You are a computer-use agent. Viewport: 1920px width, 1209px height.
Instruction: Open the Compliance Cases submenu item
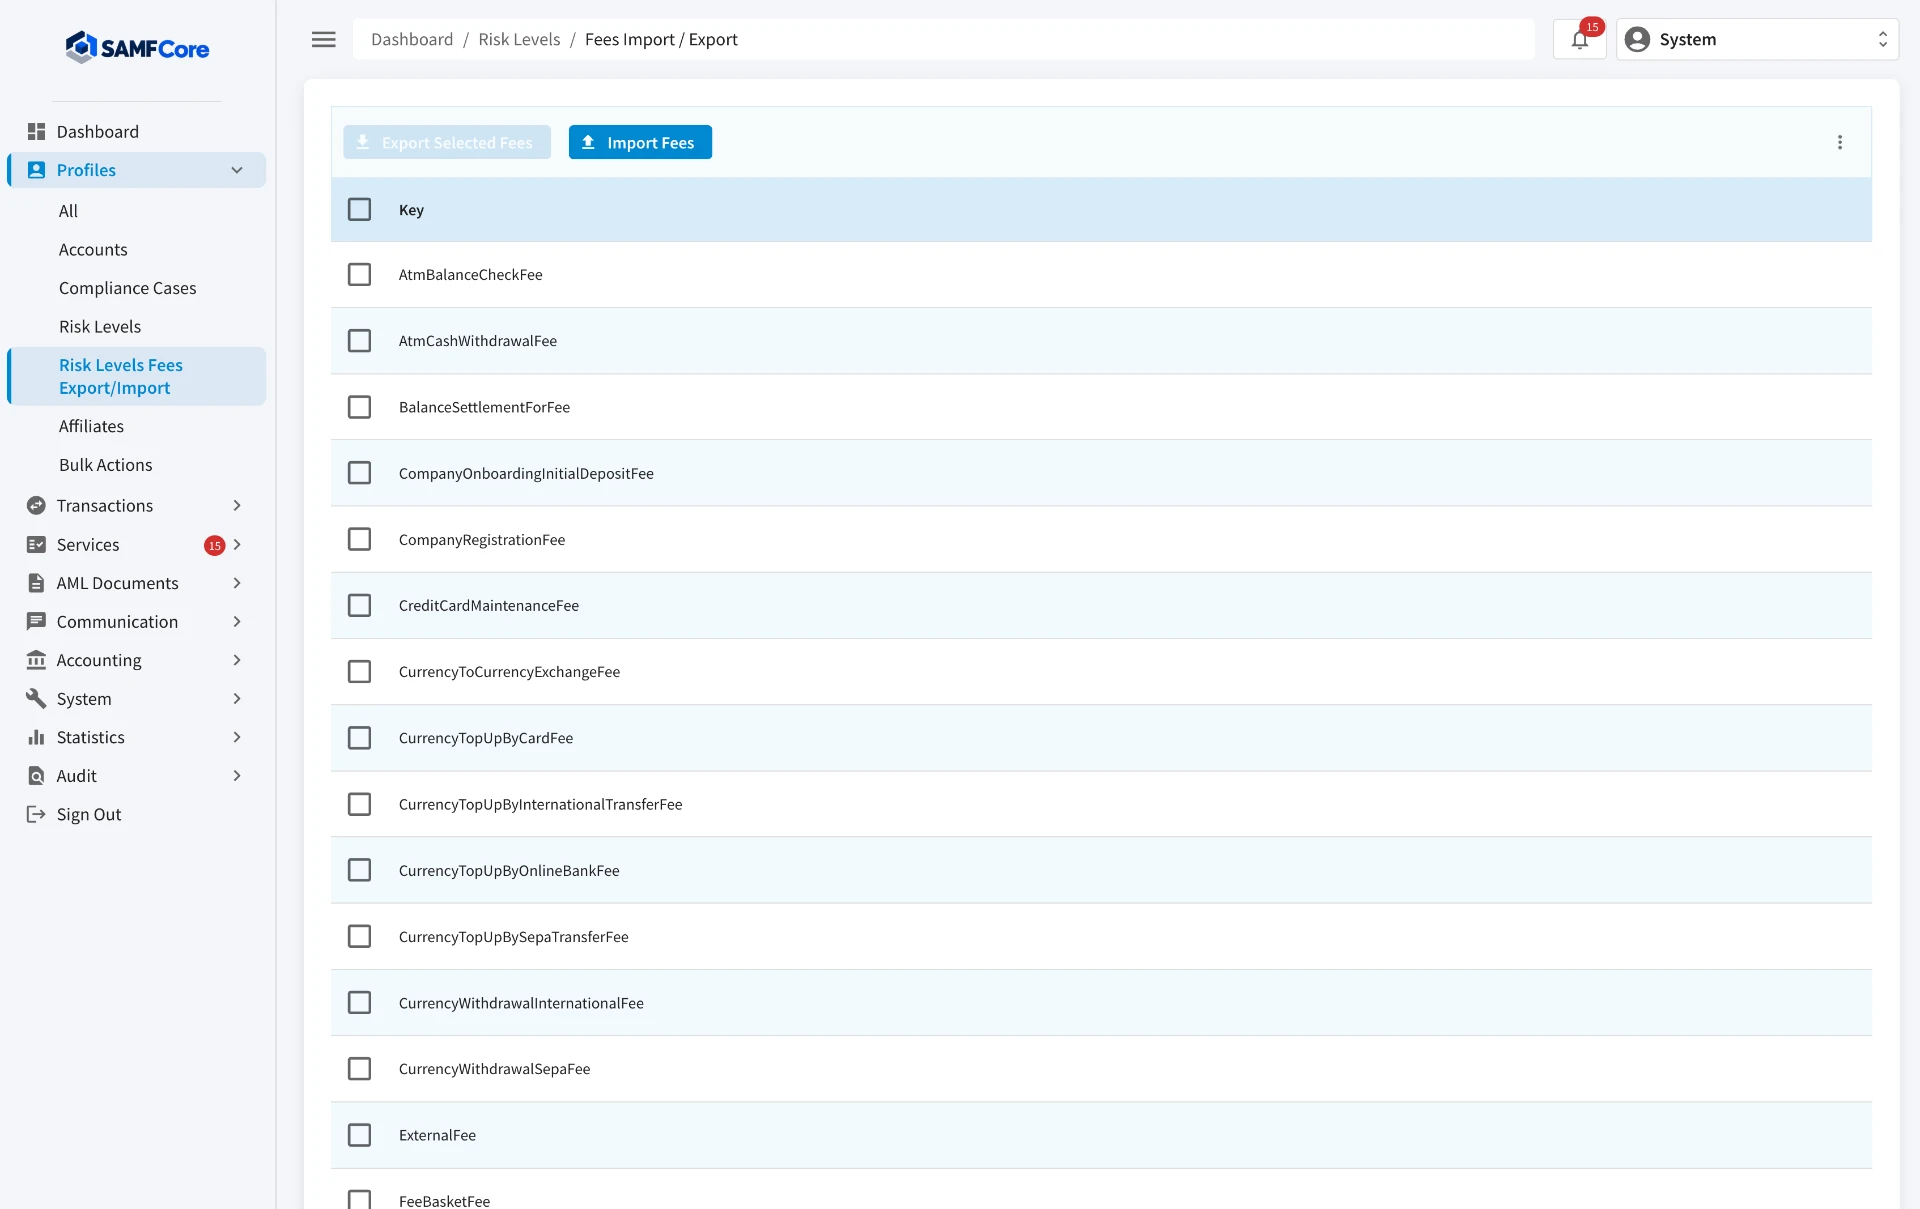pyautogui.click(x=127, y=288)
